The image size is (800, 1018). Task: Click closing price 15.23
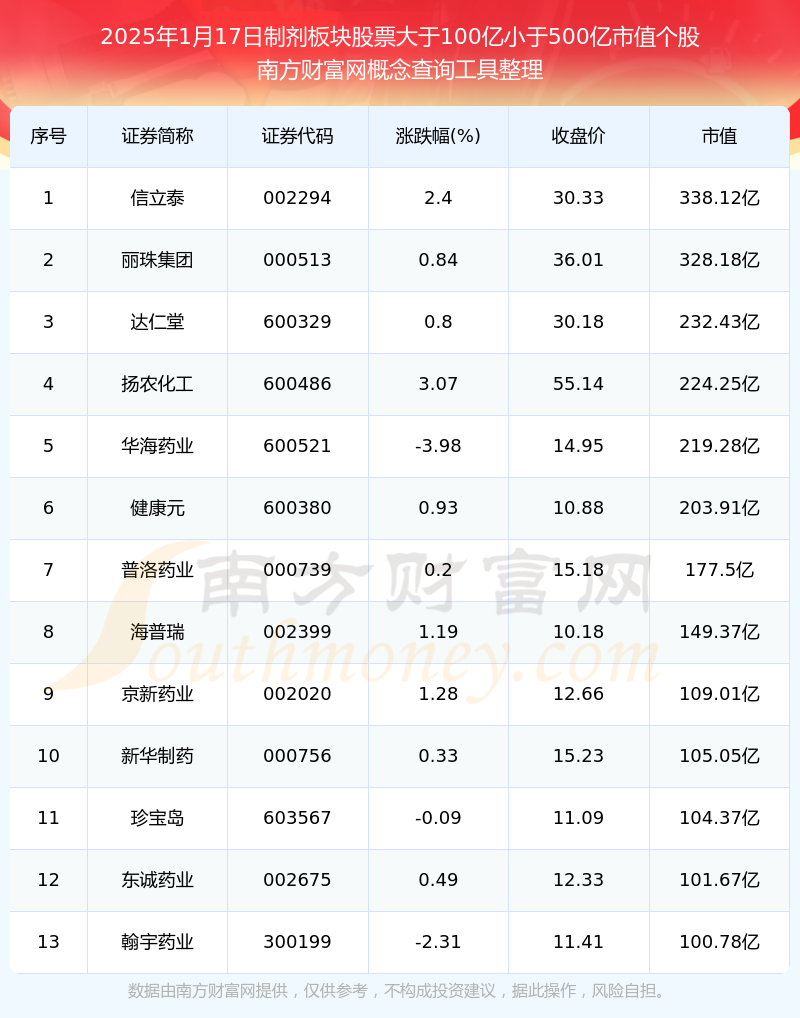pyautogui.click(x=579, y=756)
